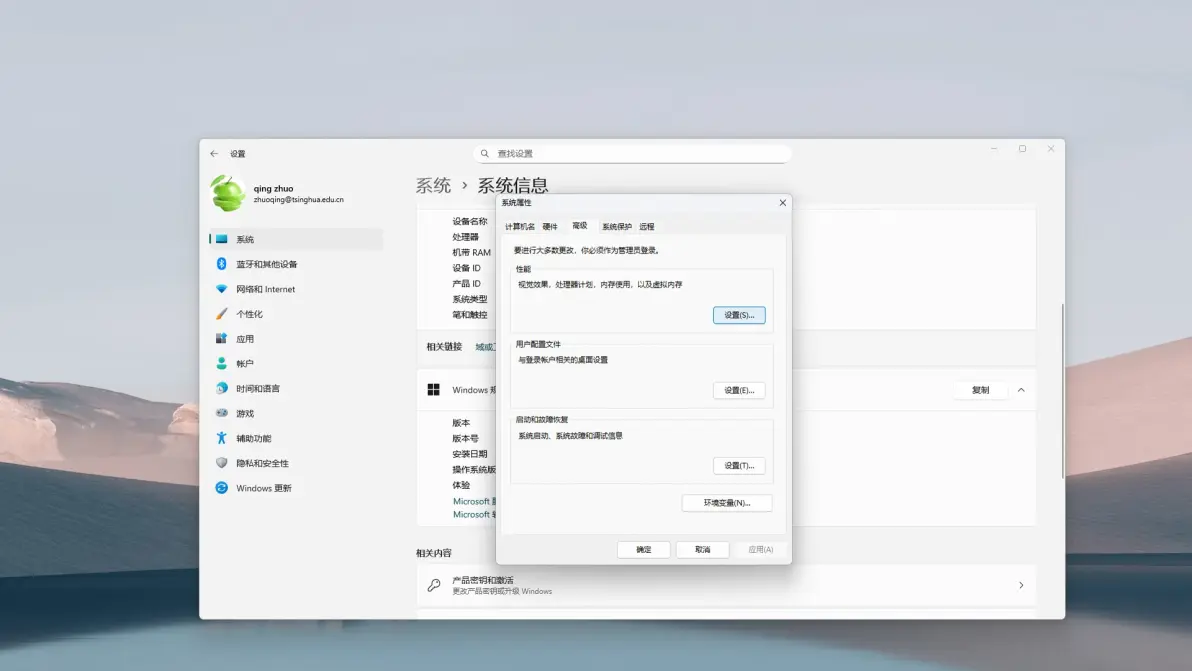Open 性能 settings with 设置(S)... button
The height and width of the screenshot is (671, 1192).
pos(739,315)
